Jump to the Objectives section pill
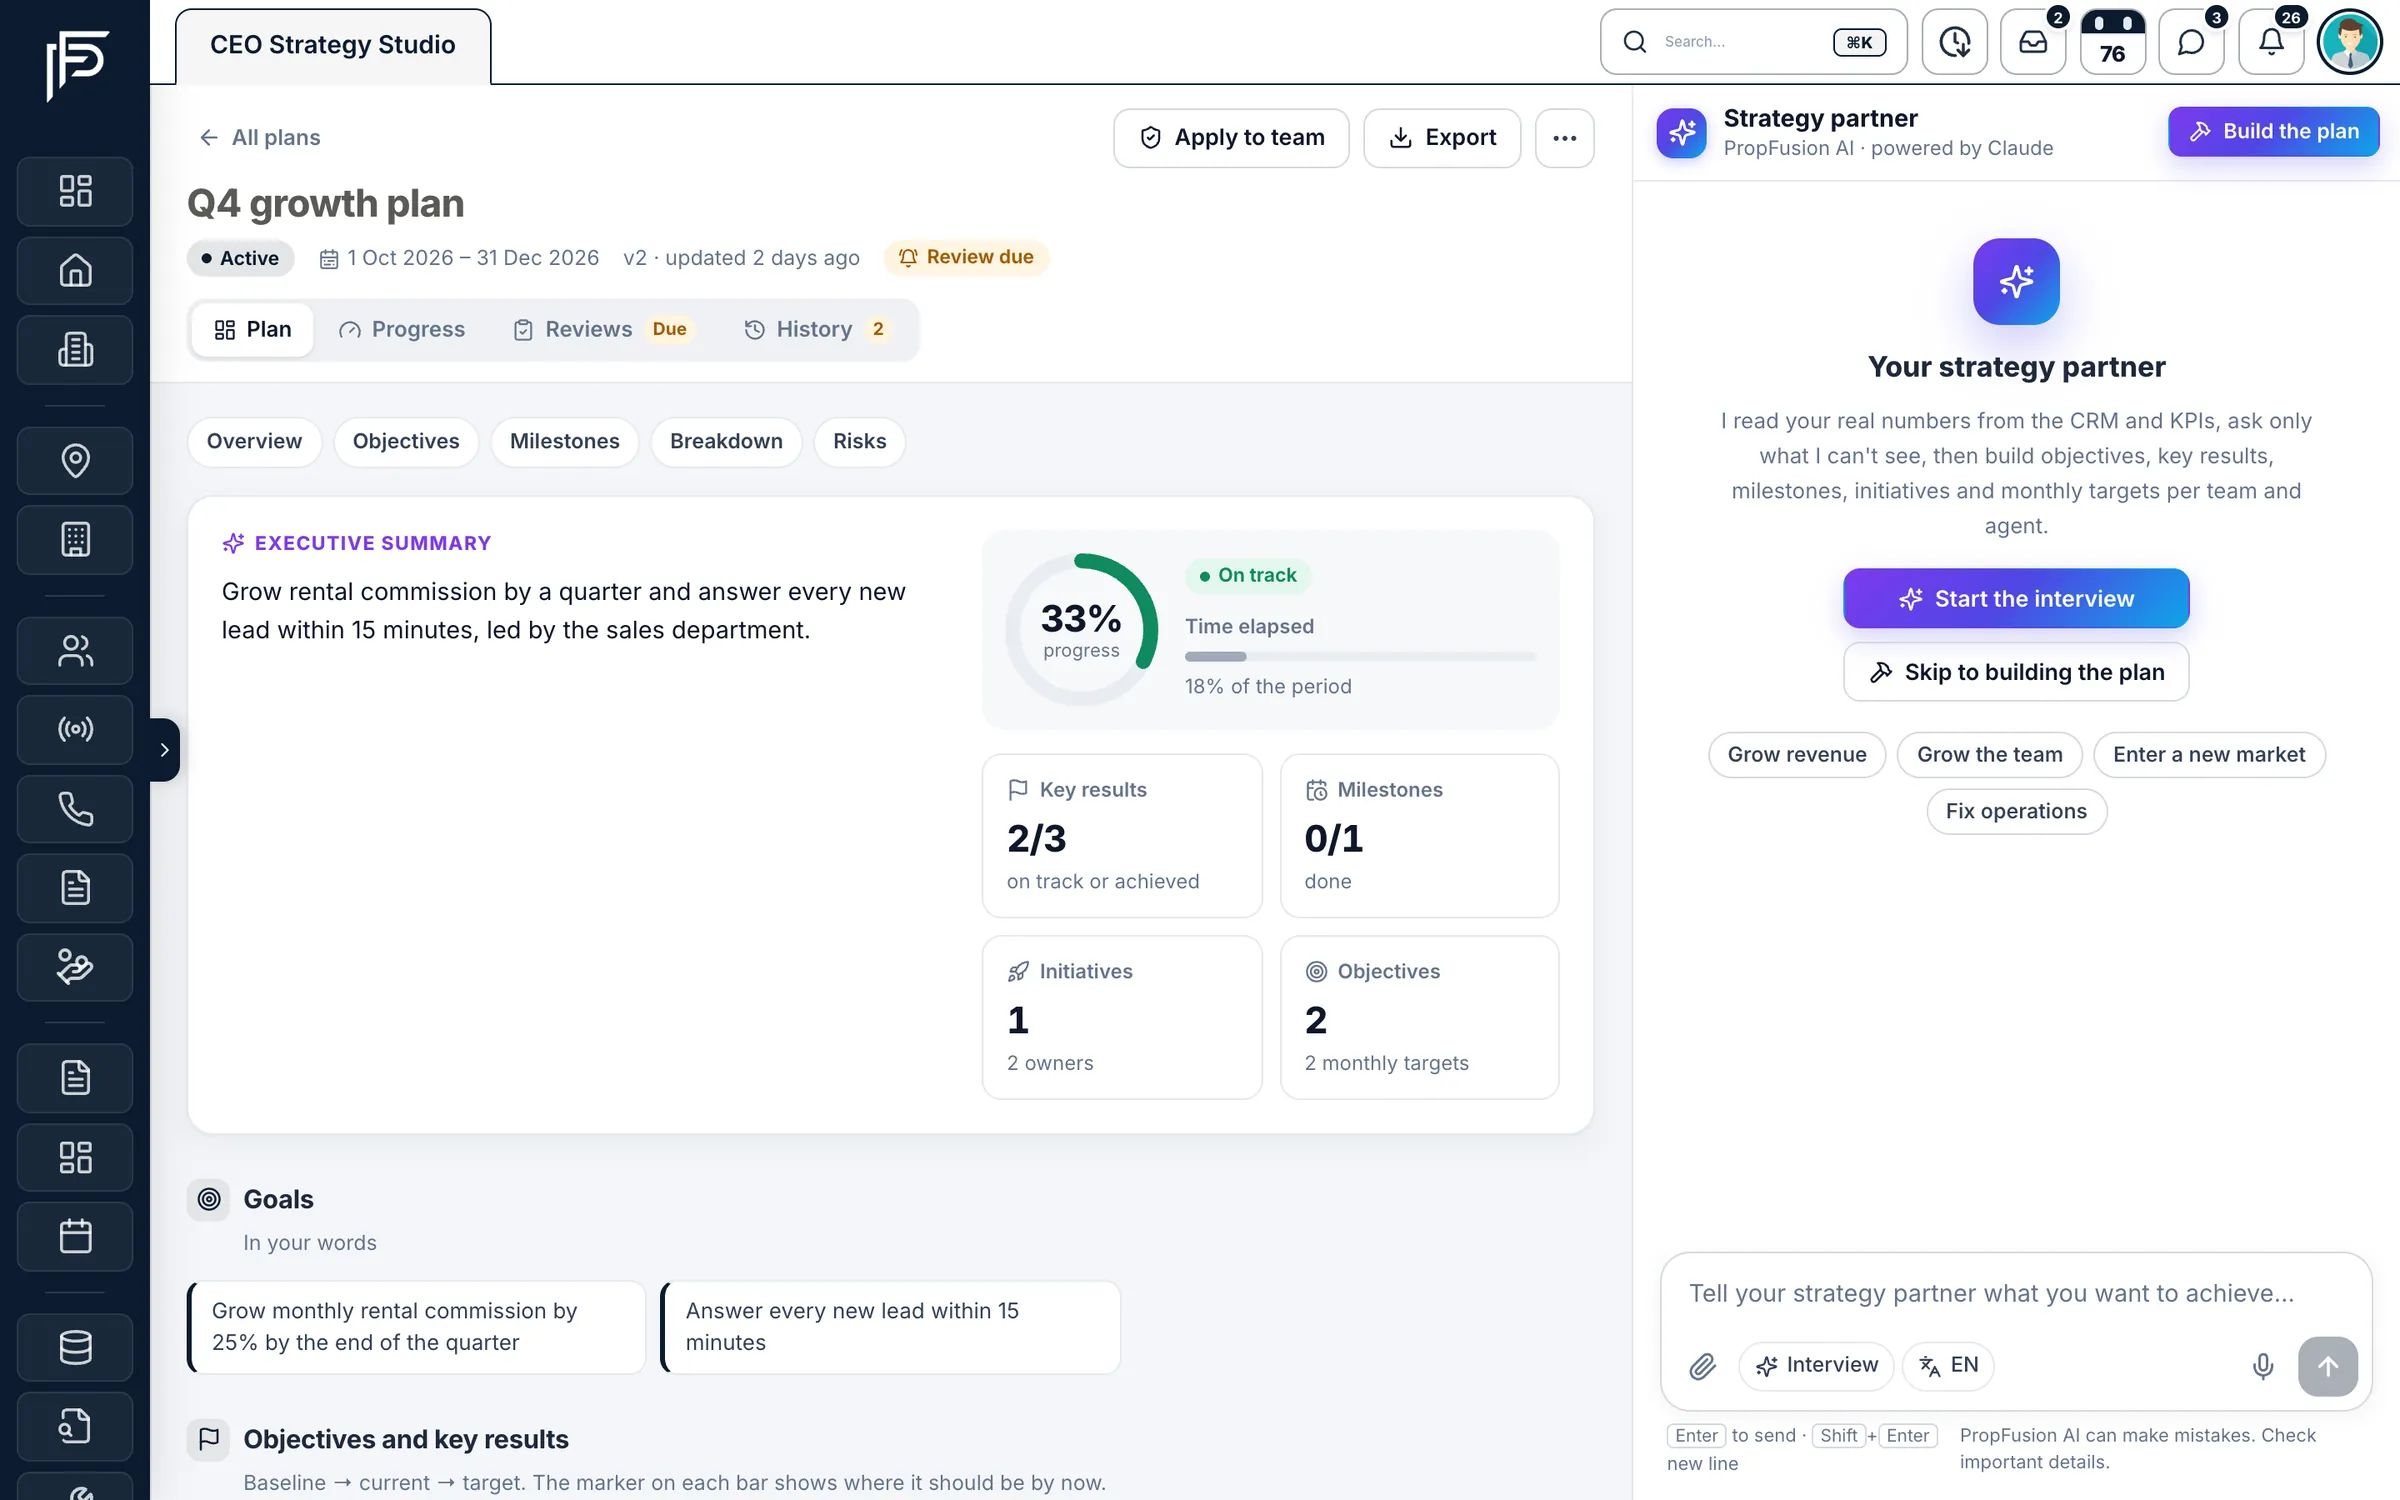The height and width of the screenshot is (1500, 2400). point(406,441)
